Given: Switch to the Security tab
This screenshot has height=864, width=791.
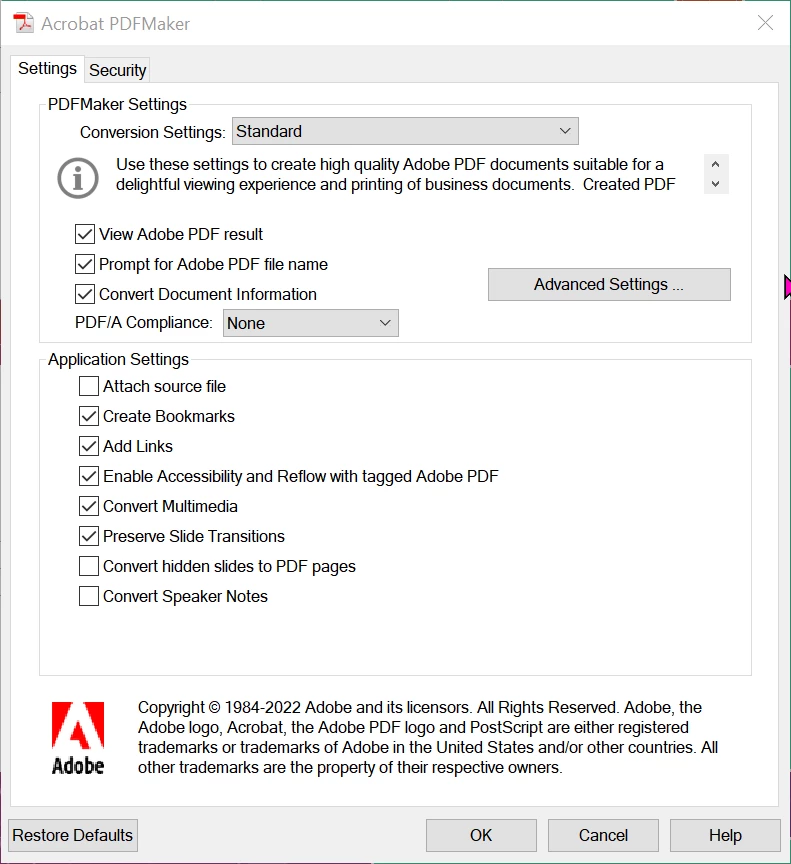Looking at the screenshot, I should pos(117,70).
